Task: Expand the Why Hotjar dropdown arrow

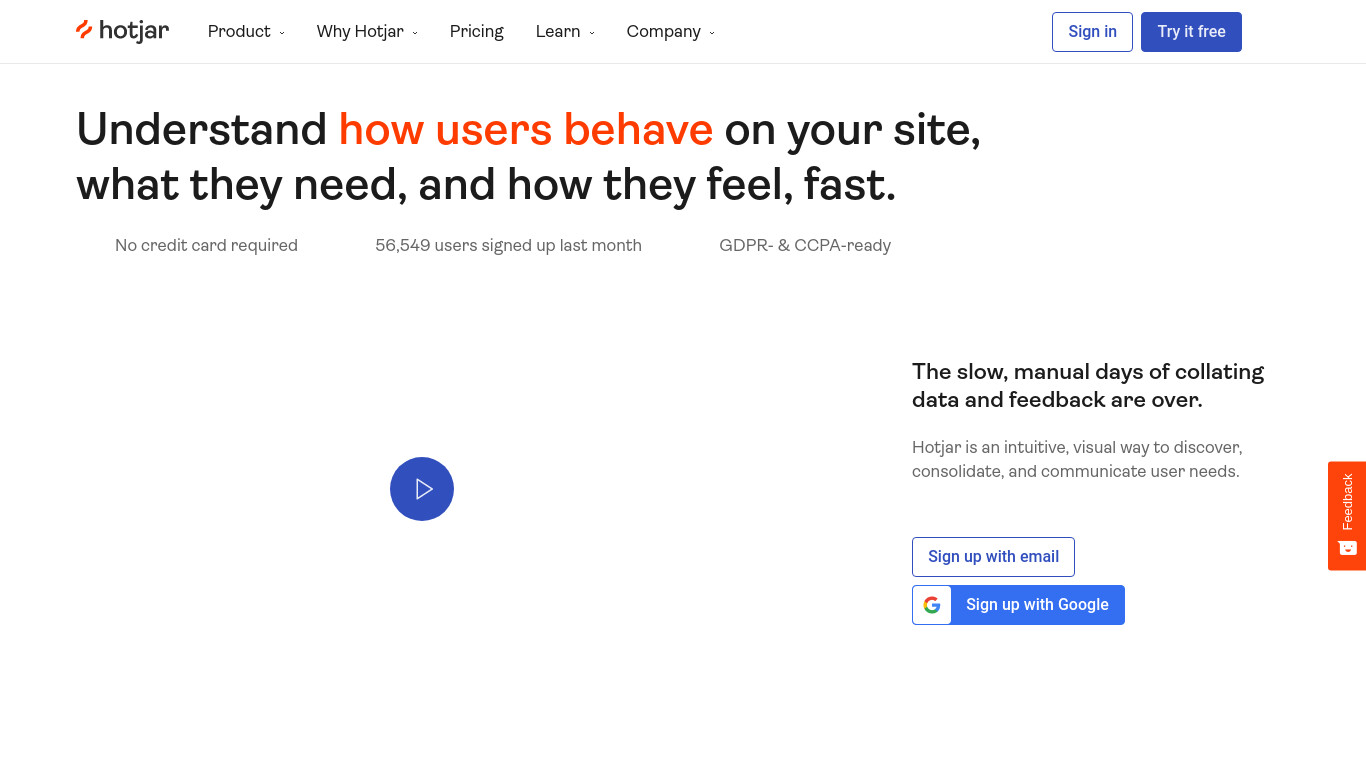Action: (x=415, y=33)
